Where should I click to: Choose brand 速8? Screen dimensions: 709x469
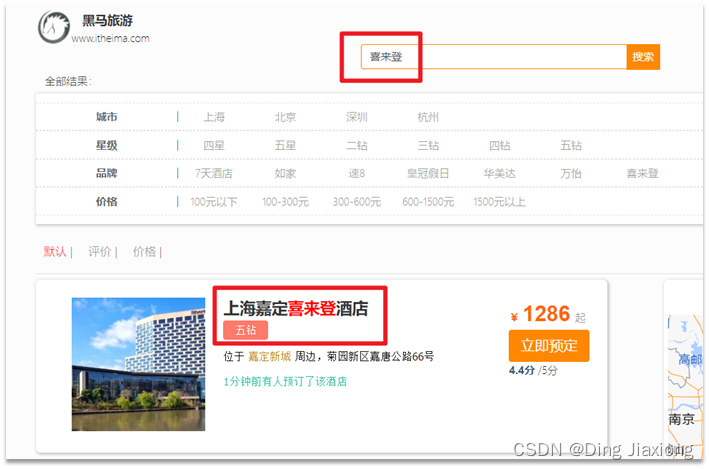(357, 173)
